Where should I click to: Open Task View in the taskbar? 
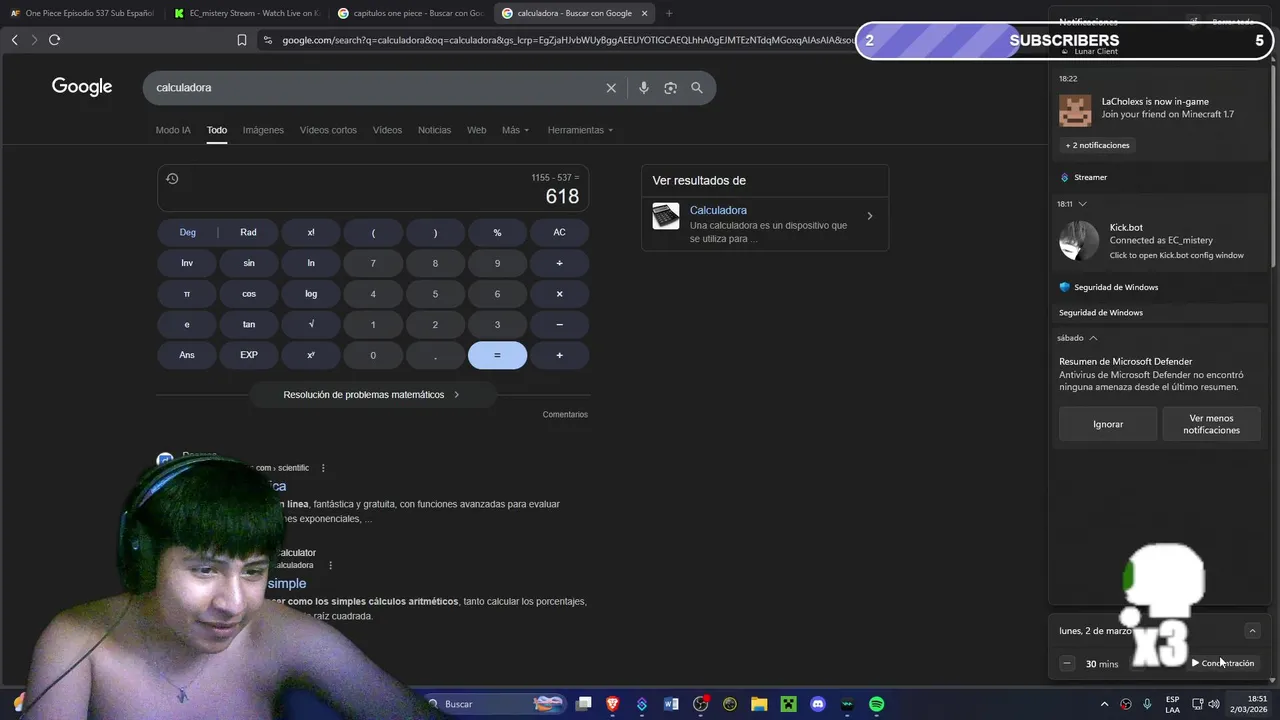pos(584,704)
